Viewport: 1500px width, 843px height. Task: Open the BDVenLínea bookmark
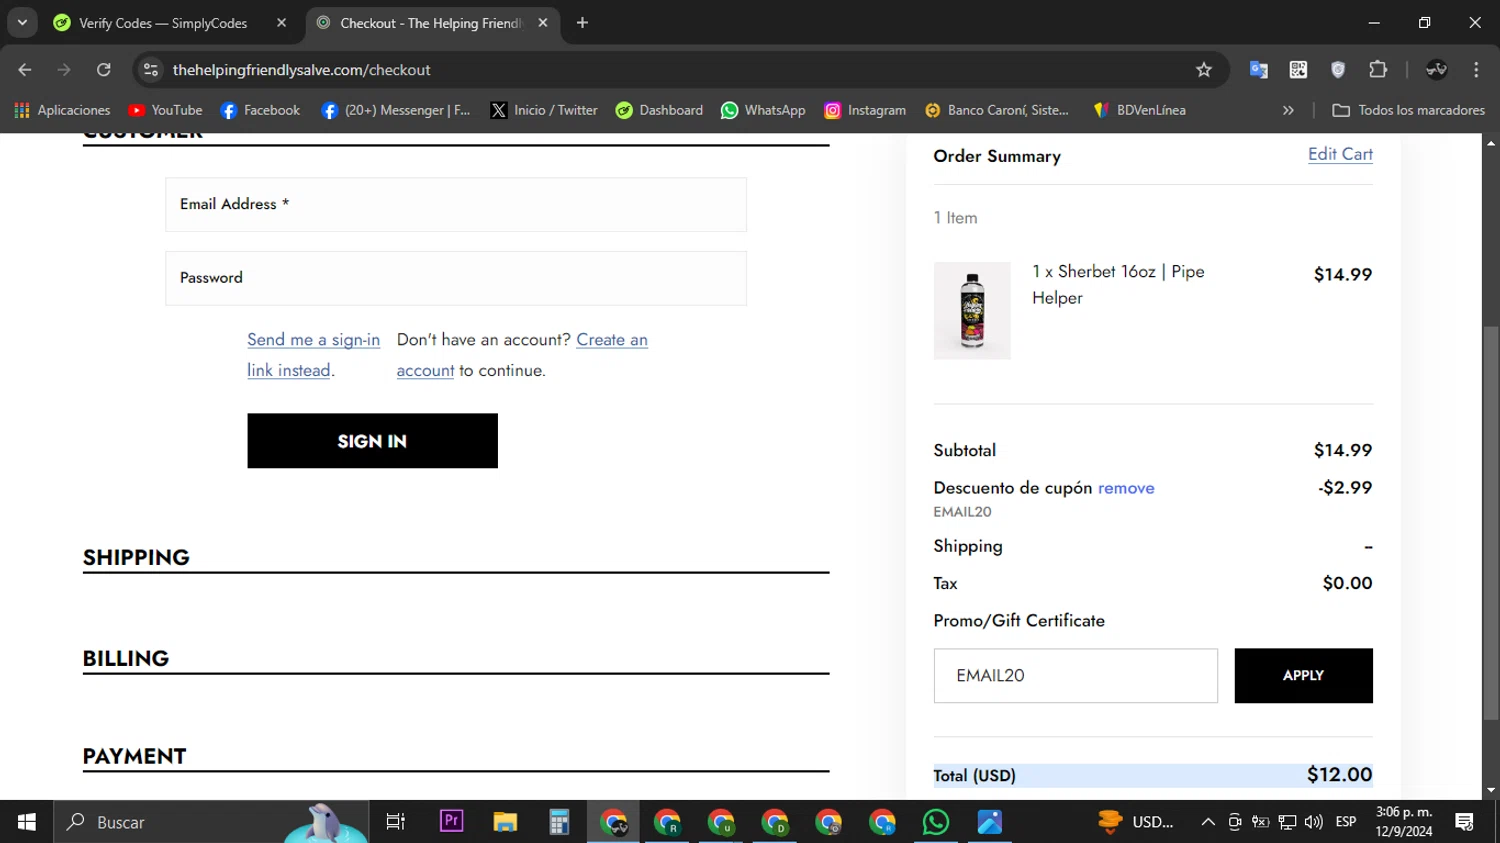click(1139, 110)
